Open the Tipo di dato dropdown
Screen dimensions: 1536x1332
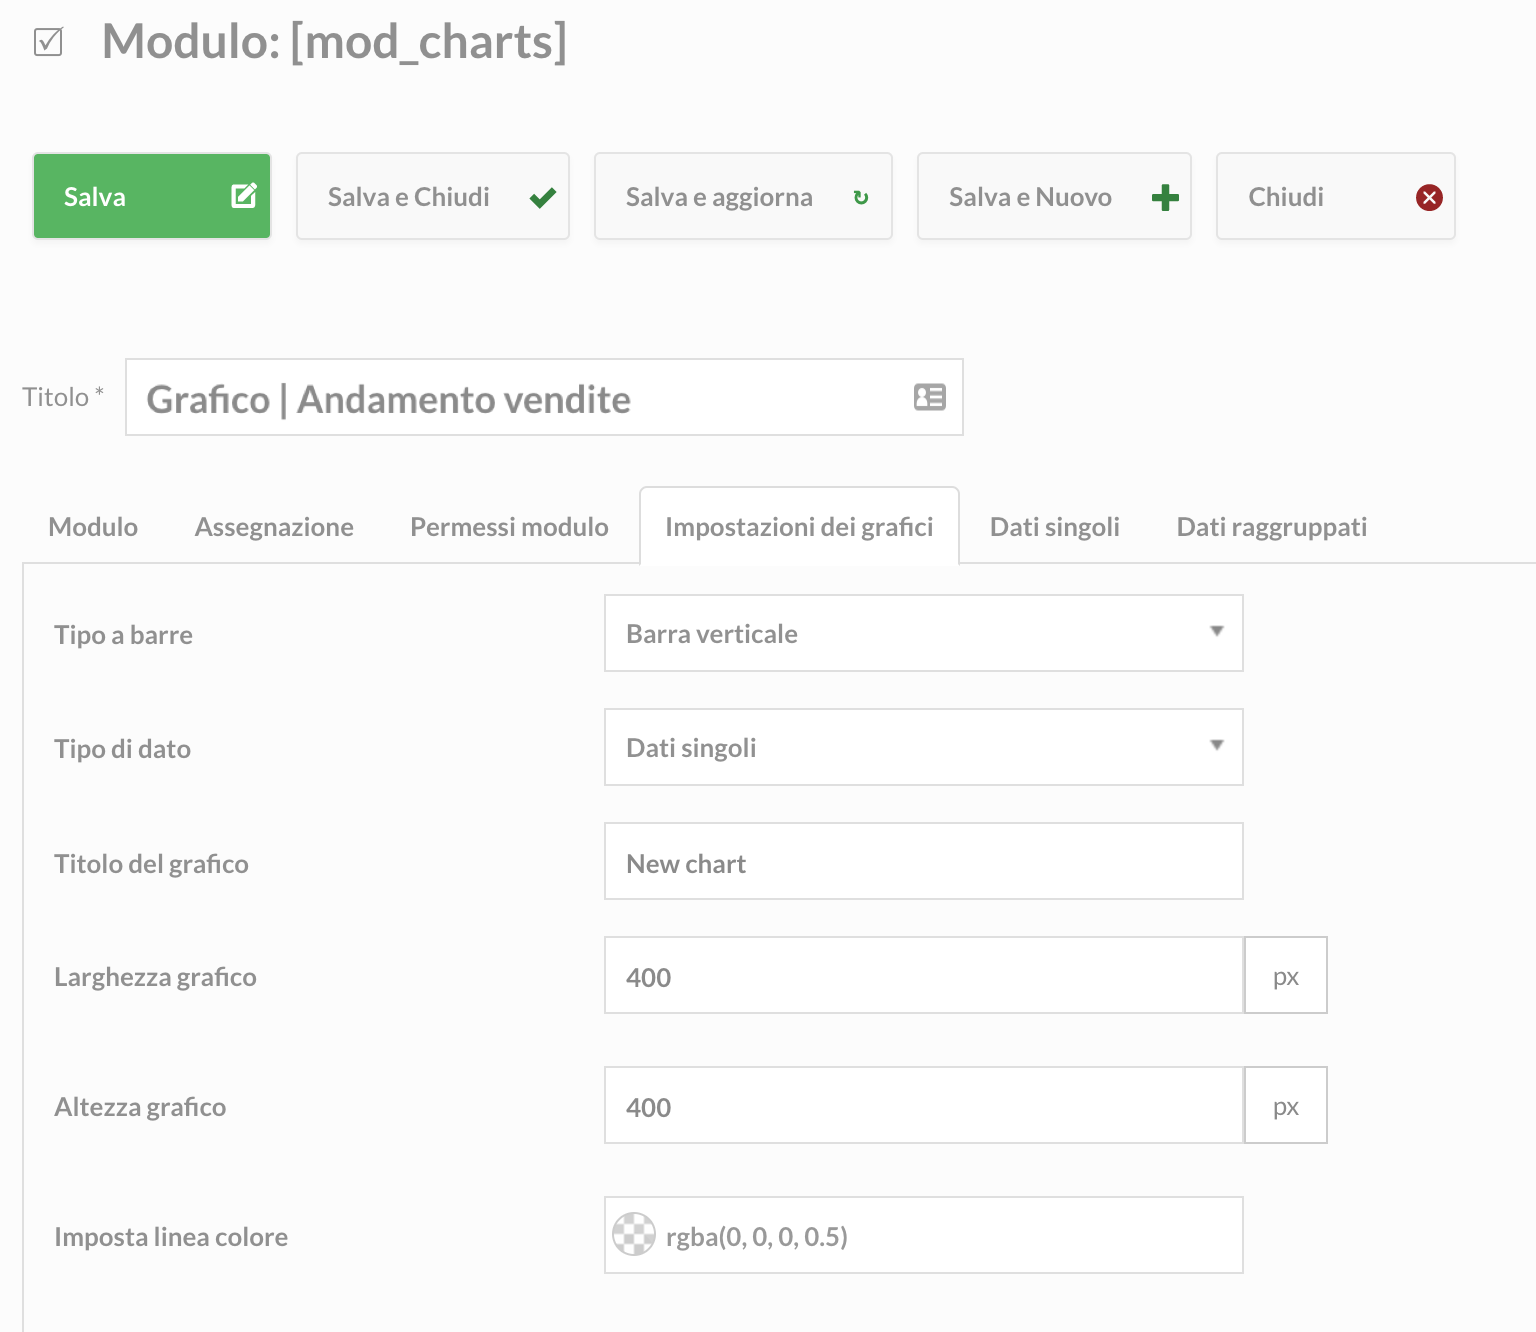[x=922, y=747]
